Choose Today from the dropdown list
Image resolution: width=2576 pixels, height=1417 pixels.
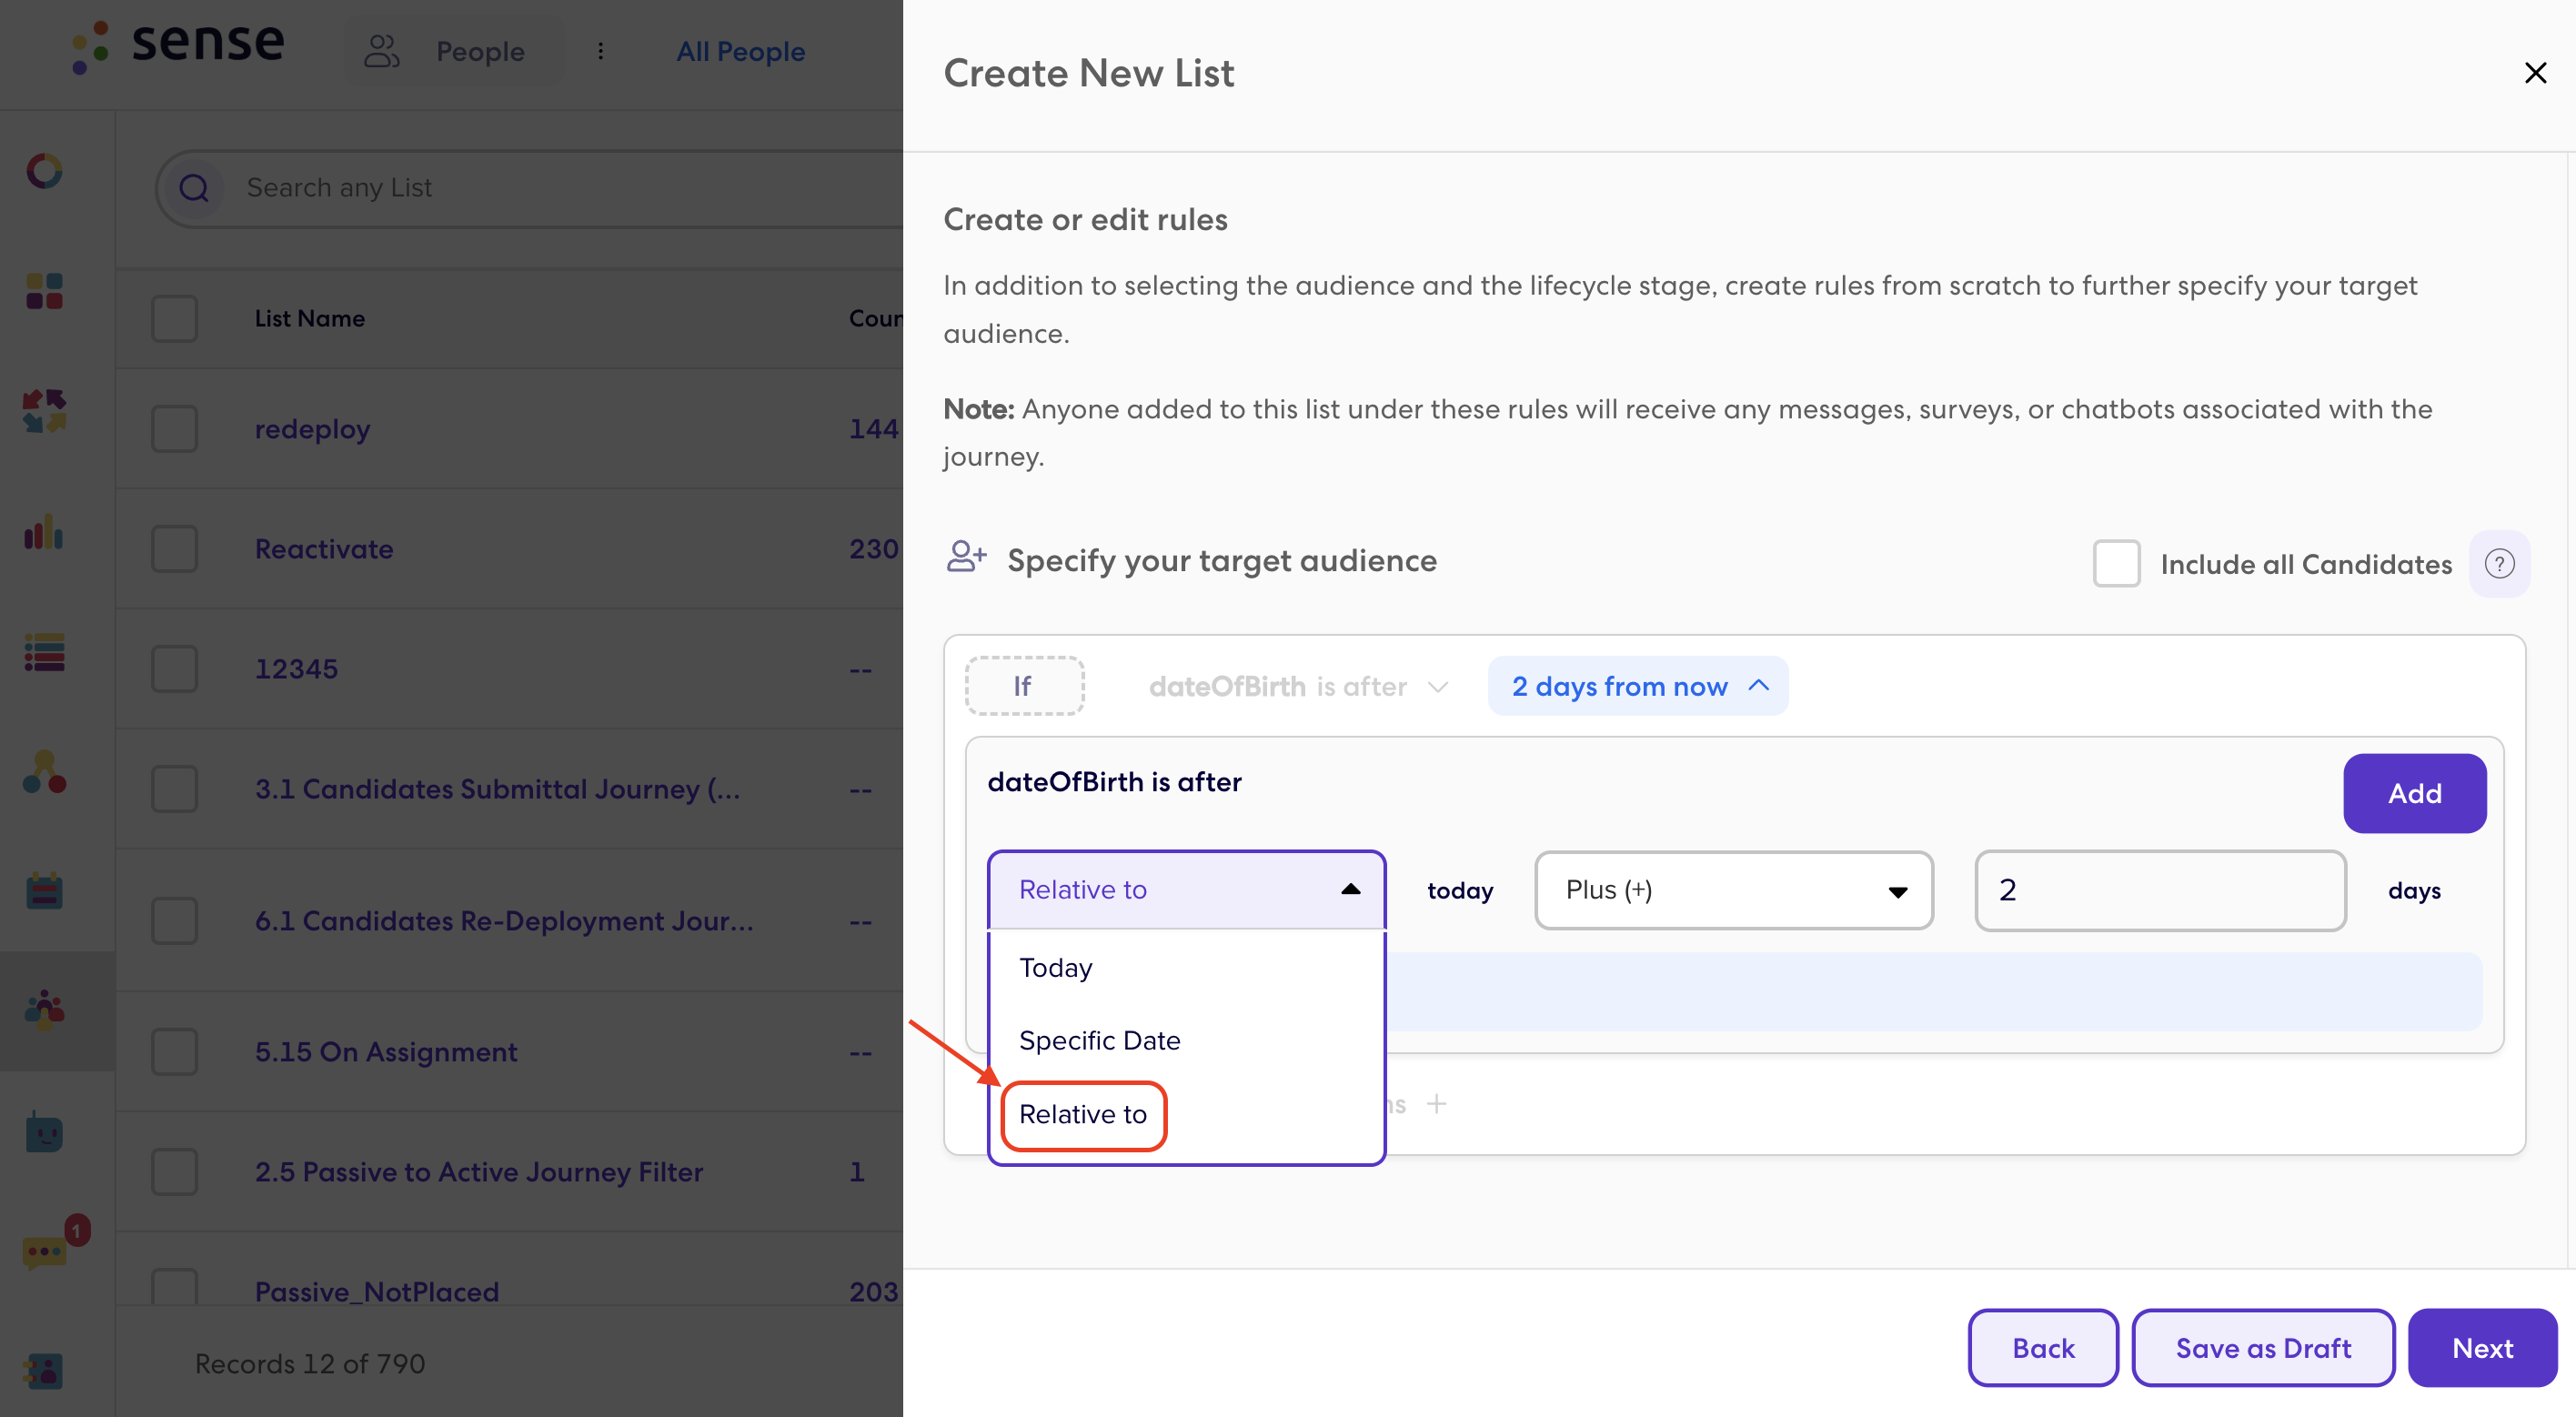pyautogui.click(x=1055, y=968)
